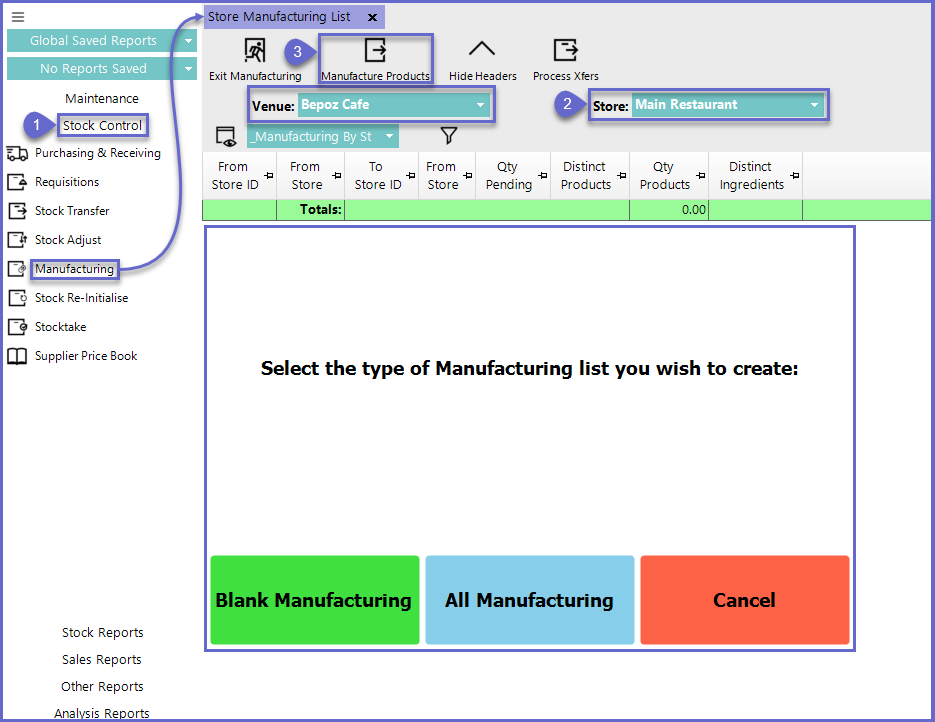
Task: Open Purchasing & Receiving in sidebar
Action: click(x=97, y=153)
